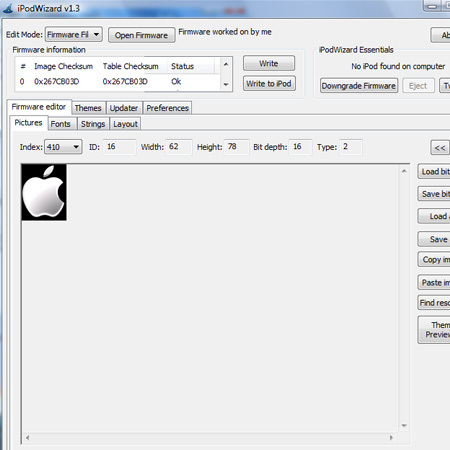This screenshot has height=450, width=450.
Task: Select the Strings sub-tab
Action: (x=93, y=124)
